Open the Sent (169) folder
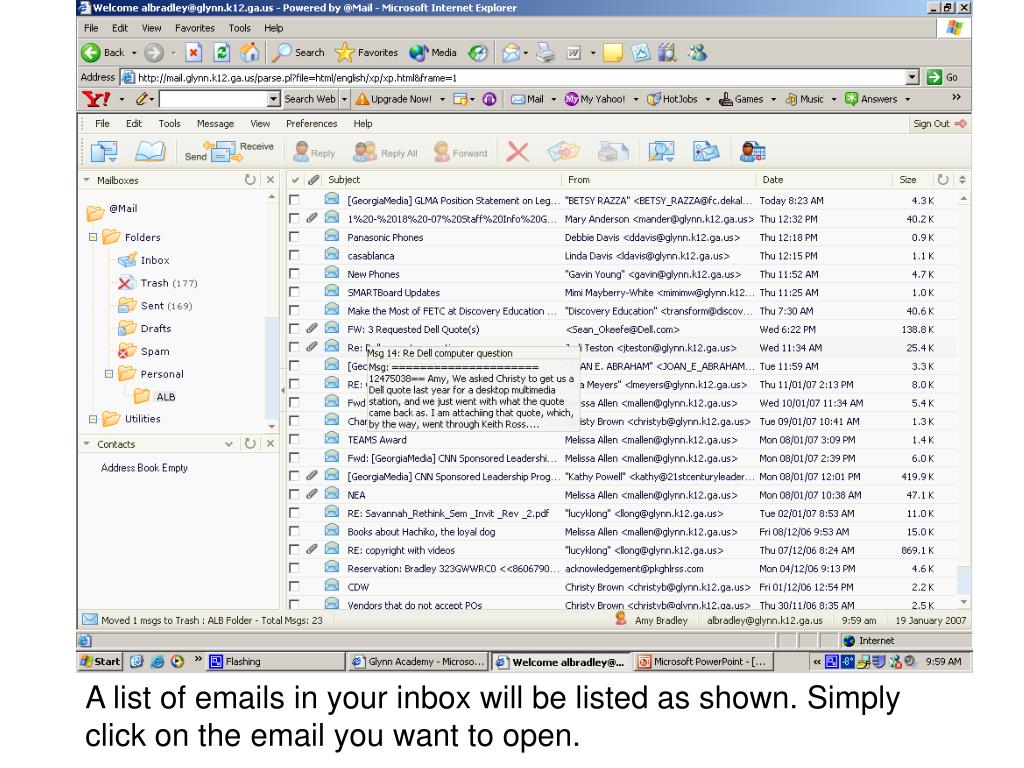 [166, 306]
